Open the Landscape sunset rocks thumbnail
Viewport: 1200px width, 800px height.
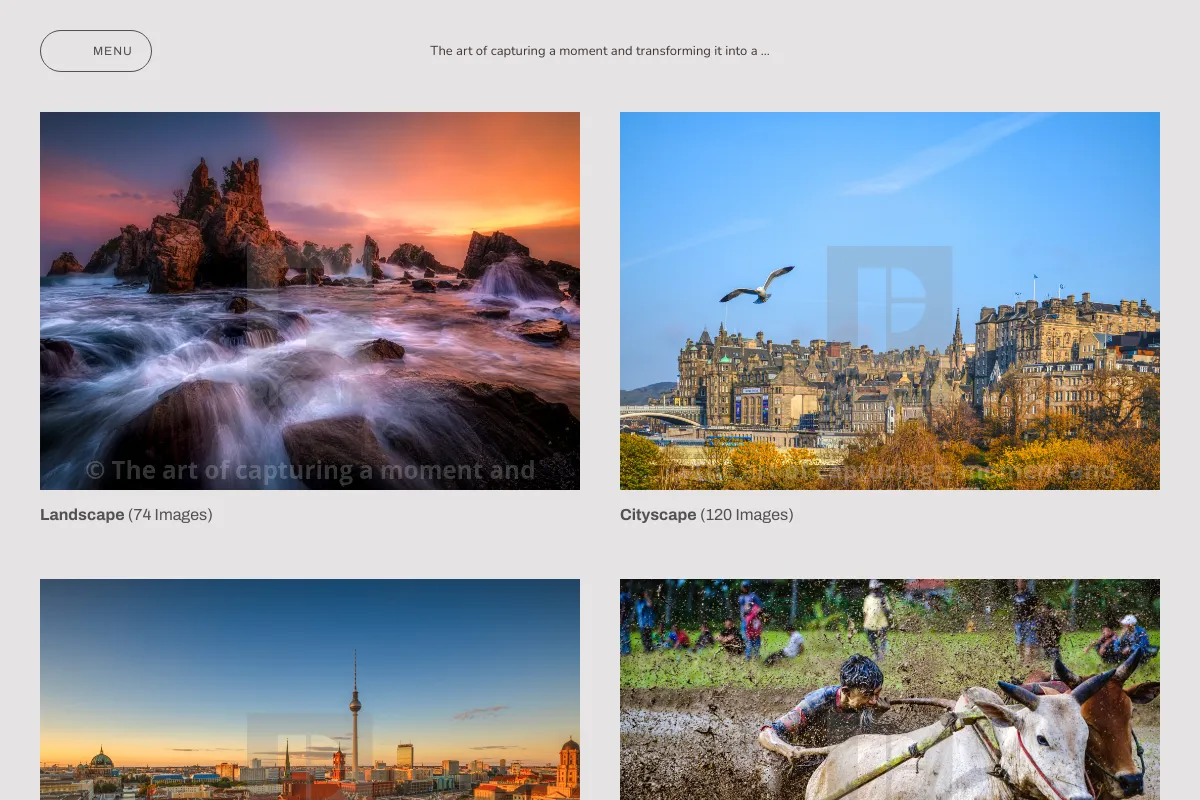coord(310,301)
